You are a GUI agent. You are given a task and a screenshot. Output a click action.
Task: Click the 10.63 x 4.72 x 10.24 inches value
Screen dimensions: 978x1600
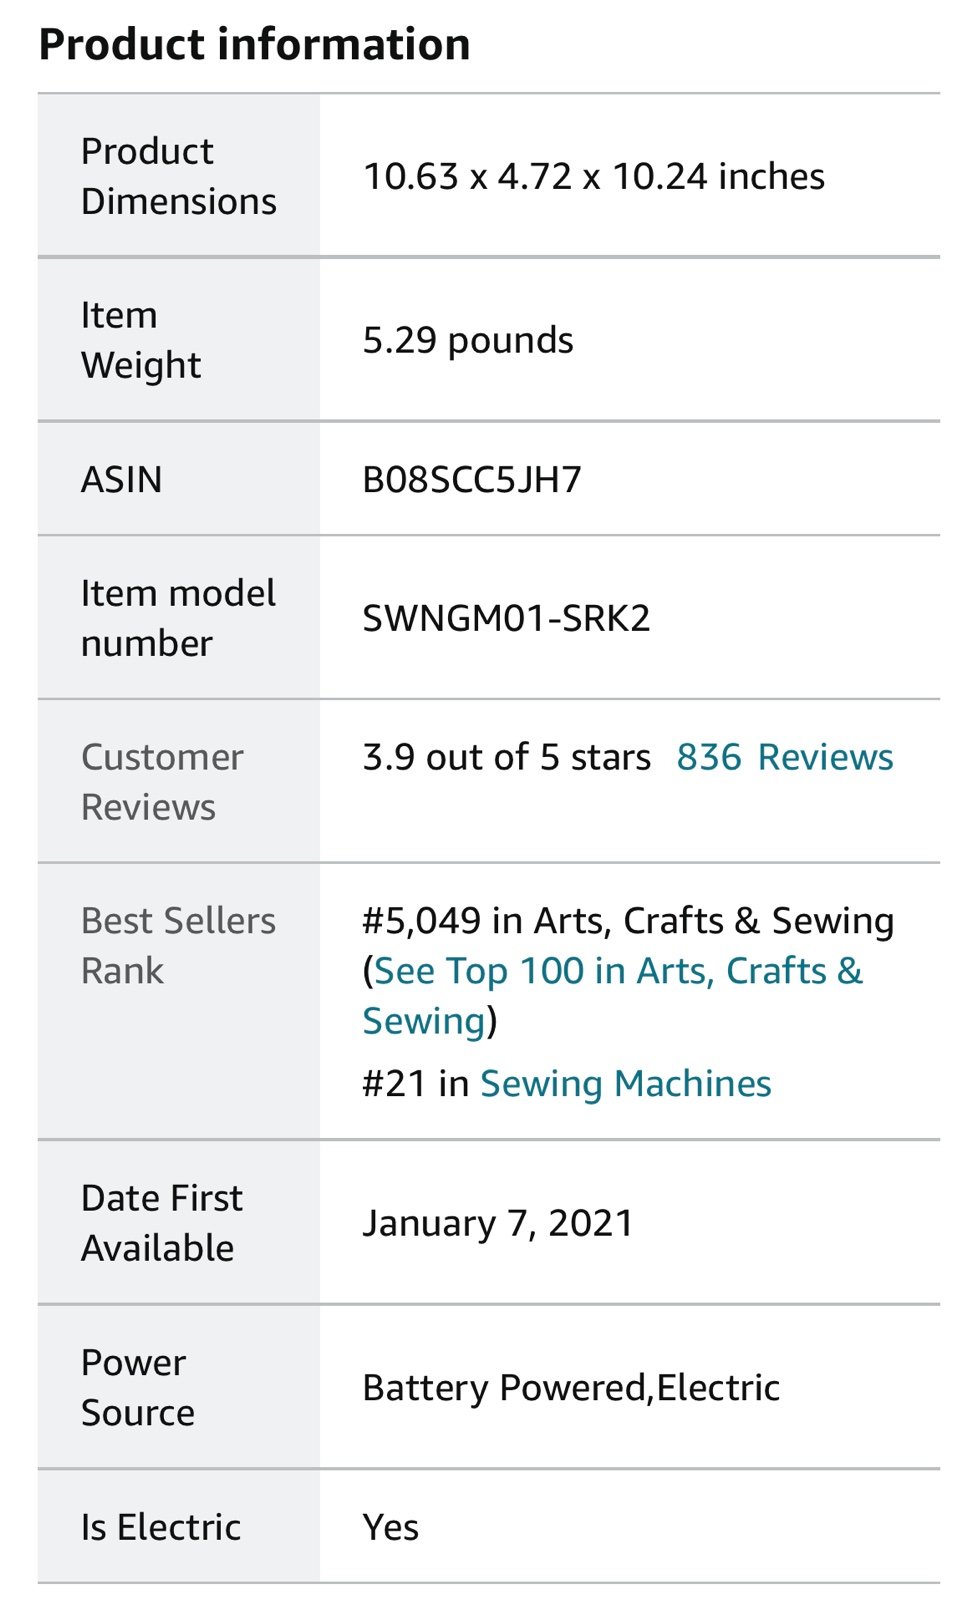coord(593,176)
